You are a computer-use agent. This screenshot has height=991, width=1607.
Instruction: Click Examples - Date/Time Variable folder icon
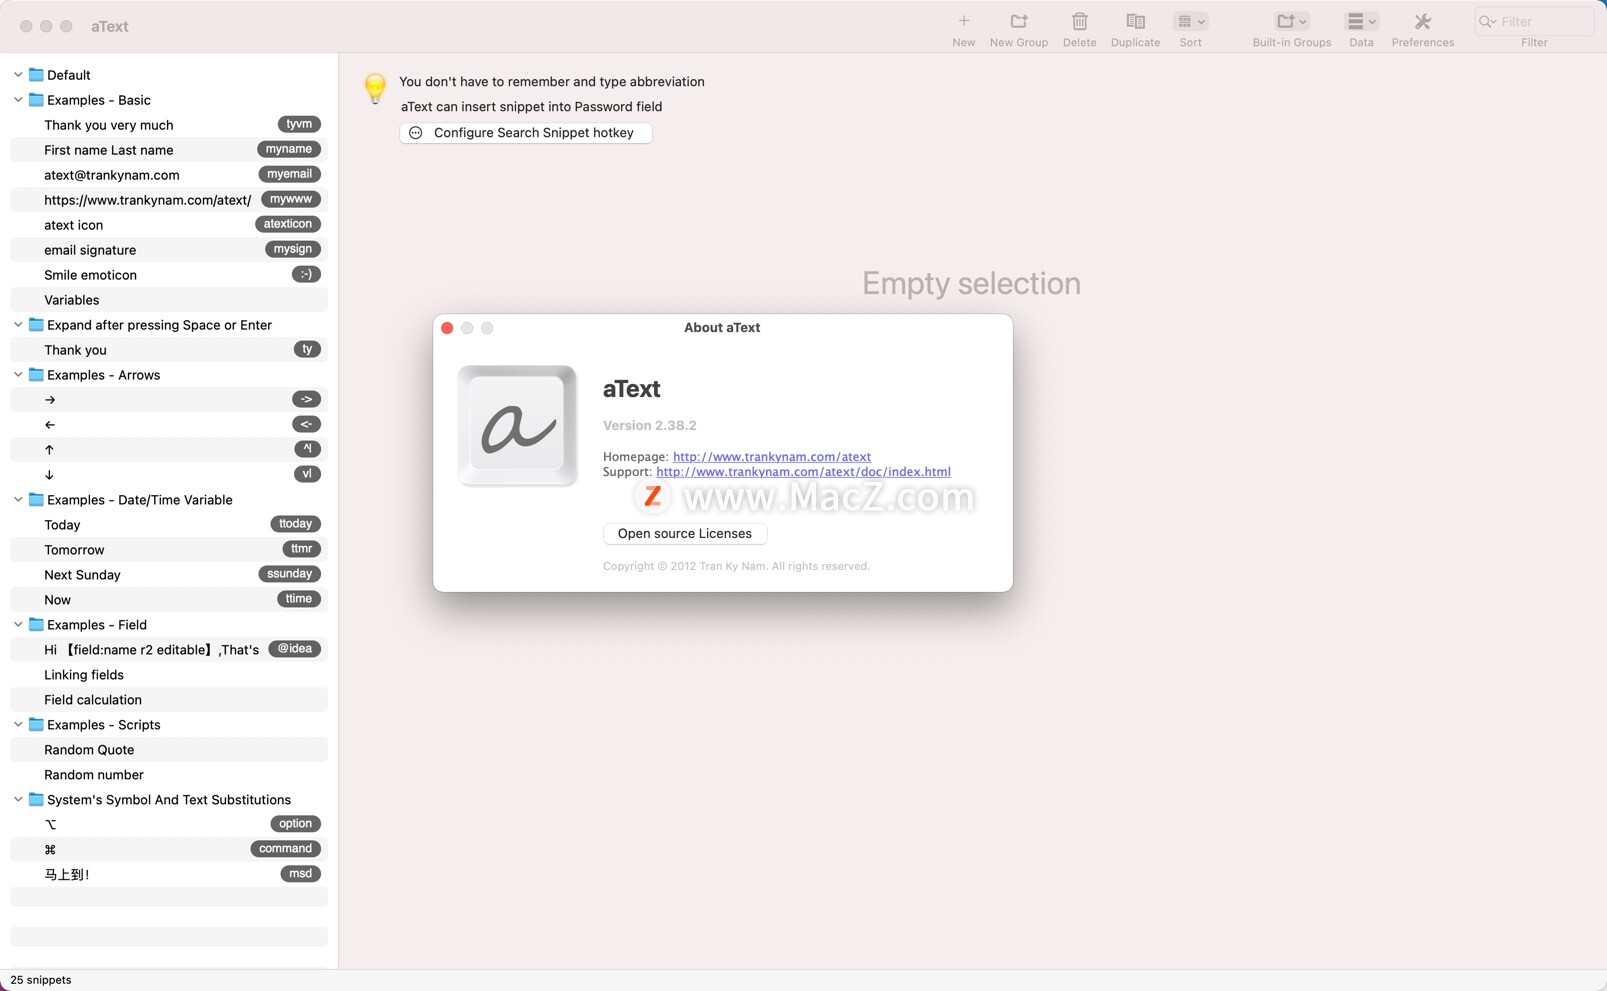tap(36, 500)
